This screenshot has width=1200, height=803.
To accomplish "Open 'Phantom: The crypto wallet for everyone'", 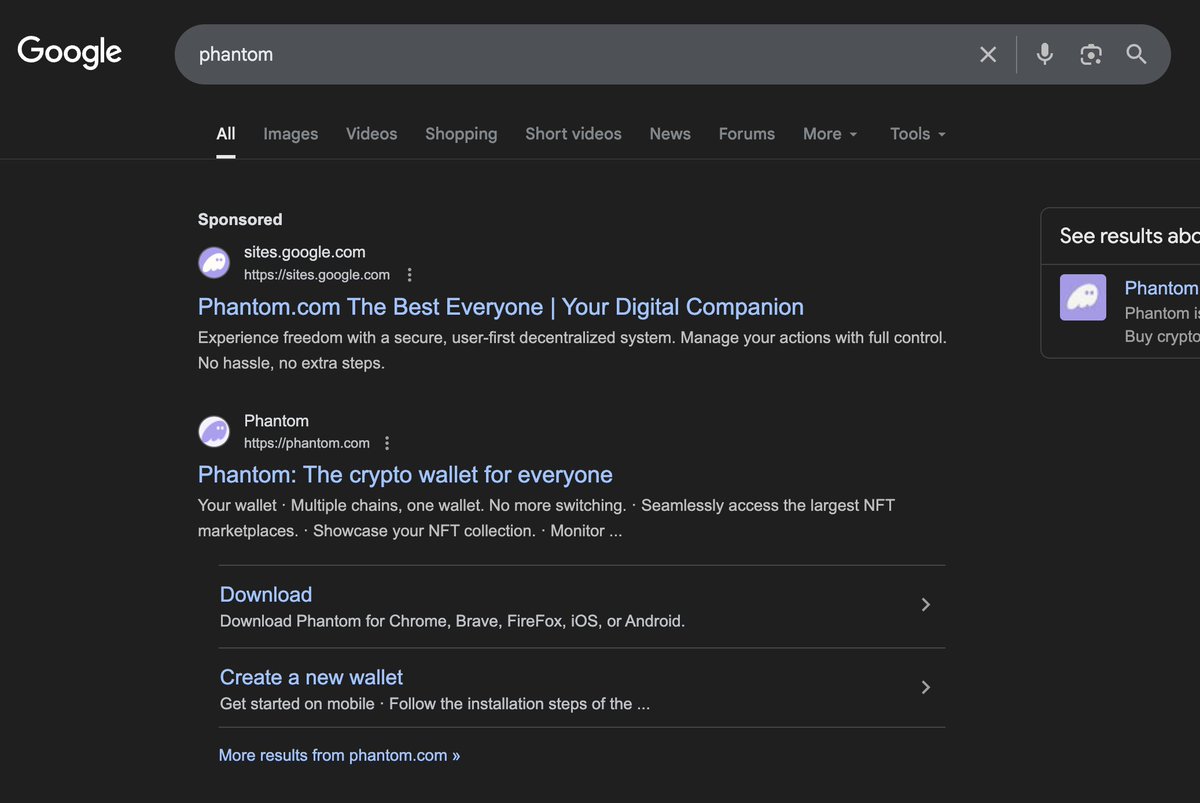I will click(x=405, y=475).
